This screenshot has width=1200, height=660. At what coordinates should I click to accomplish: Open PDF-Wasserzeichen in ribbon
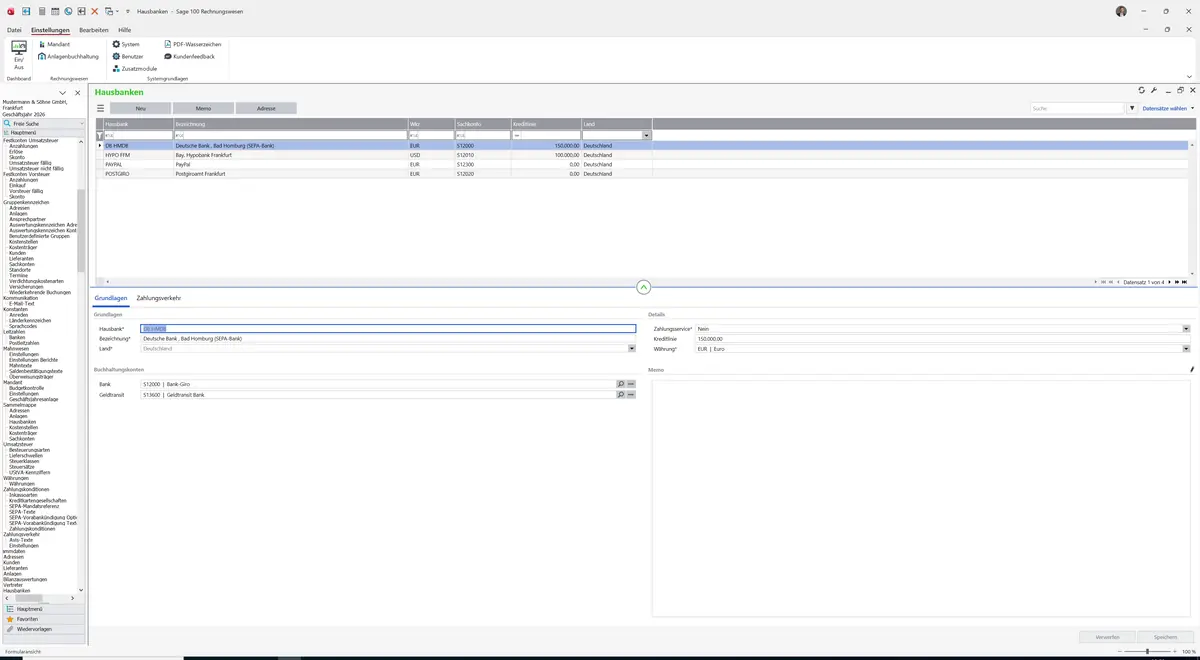click(193, 44)
